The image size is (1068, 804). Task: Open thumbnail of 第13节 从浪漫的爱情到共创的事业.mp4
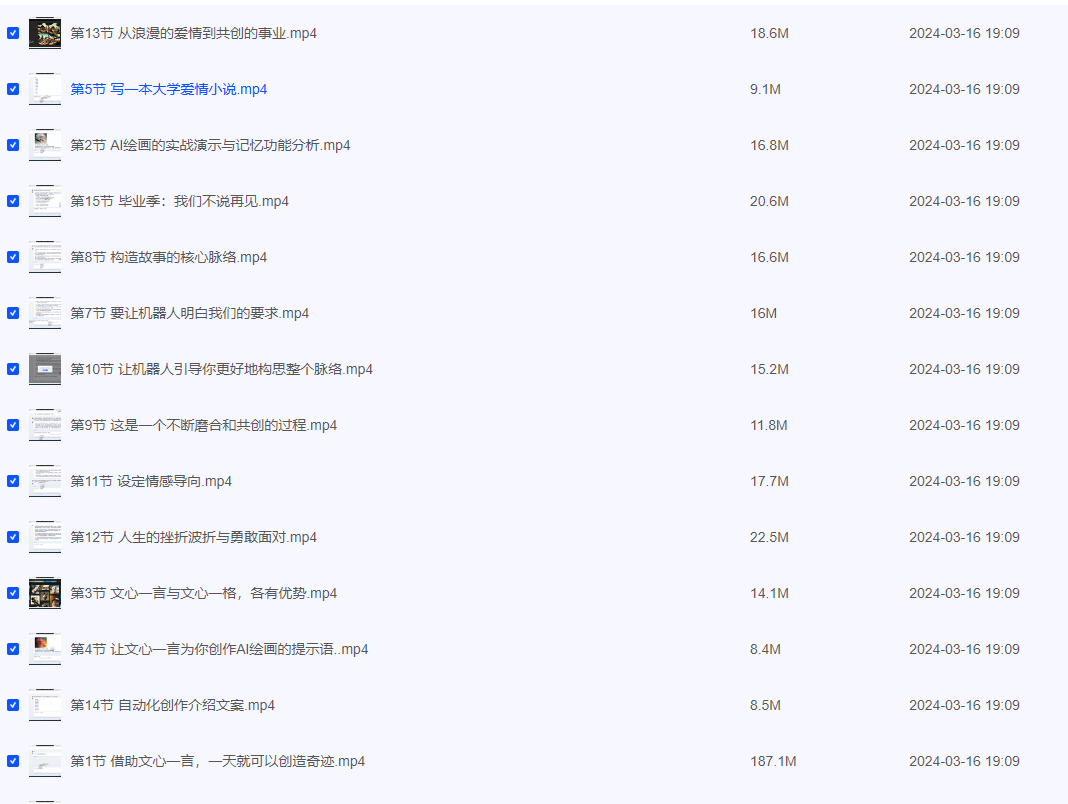click(45, 33)
